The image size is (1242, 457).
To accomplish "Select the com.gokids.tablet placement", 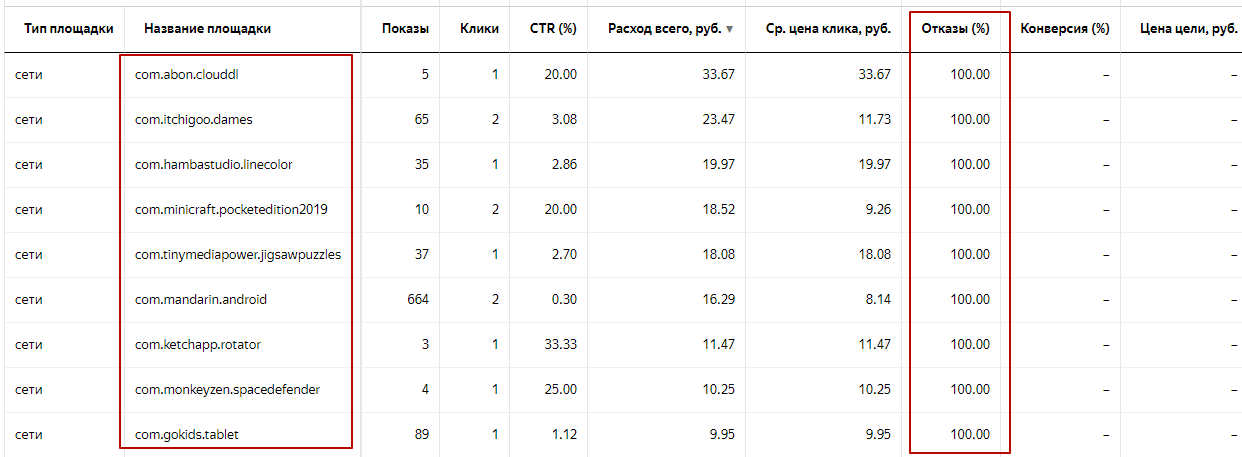I will pyautogui.click(x=187, y=434).
